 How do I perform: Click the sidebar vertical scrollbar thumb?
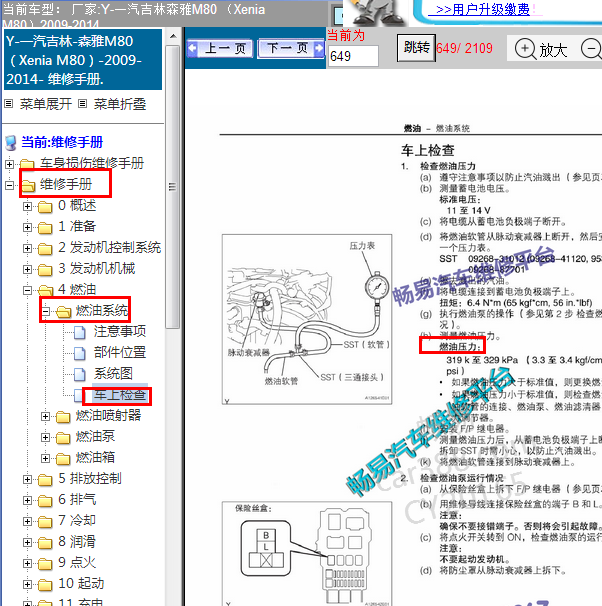click(173, 187)
